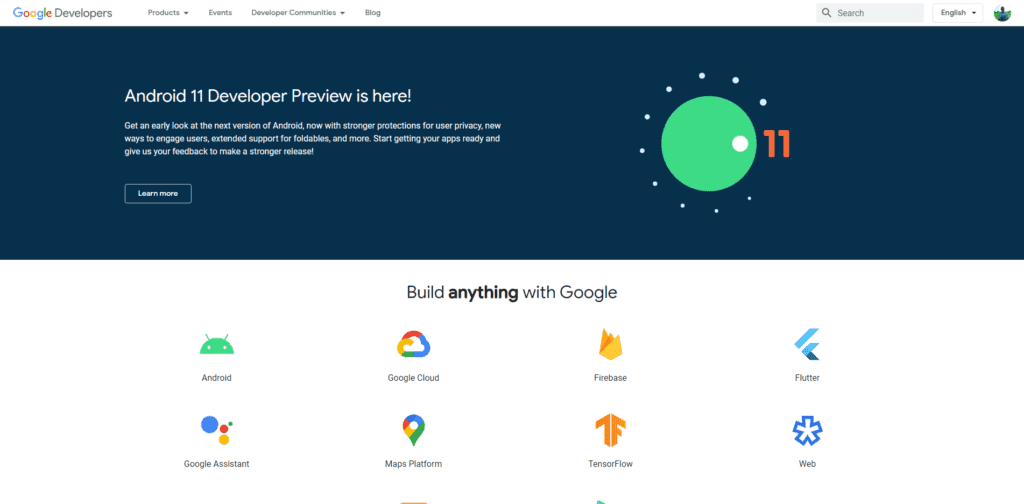Viewport: 1024px width, 504px height.
Task: Click the Maps Platform pin icon
Action: 413,430
